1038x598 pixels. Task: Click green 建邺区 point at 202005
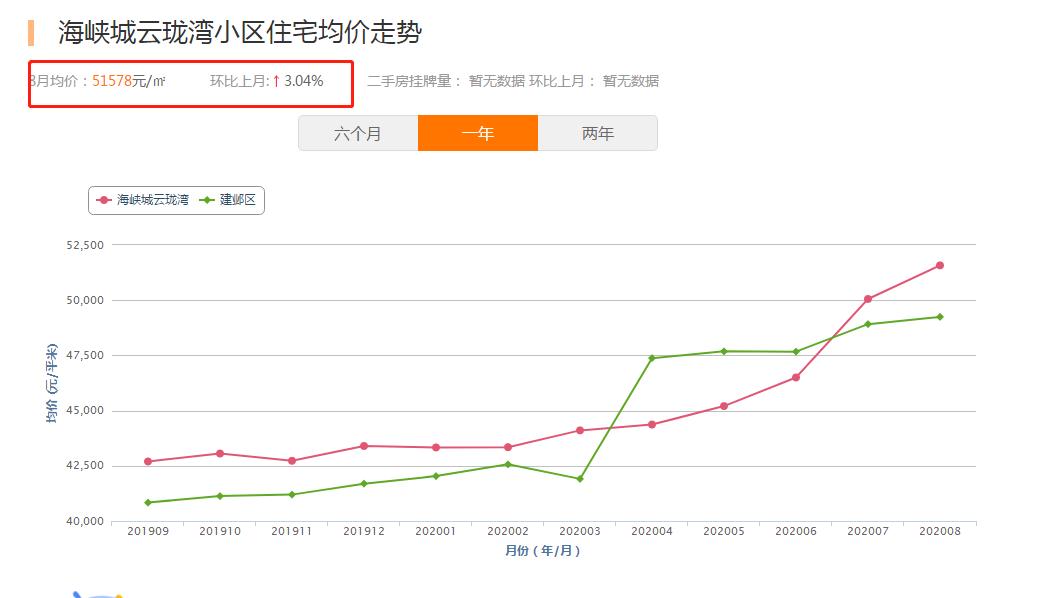[x=724, y=352]
